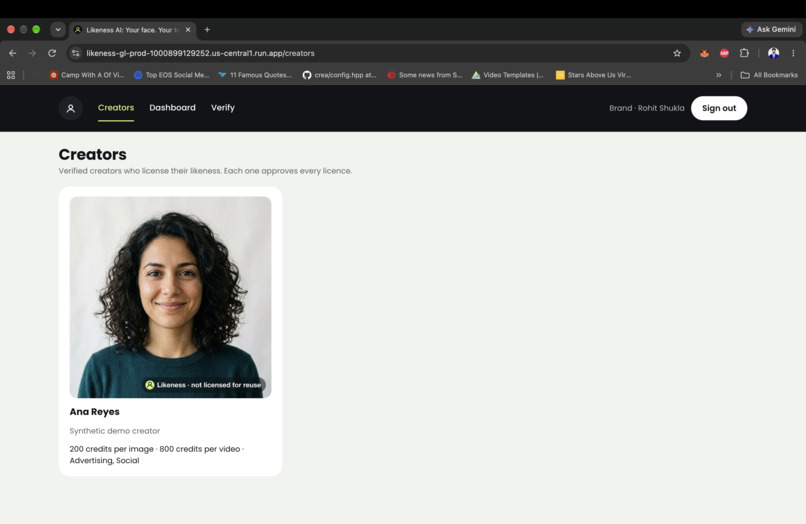This screenshot has width=806, height=524.
Task: Bookmark this page with the star icon
Action: click(676, 53)
